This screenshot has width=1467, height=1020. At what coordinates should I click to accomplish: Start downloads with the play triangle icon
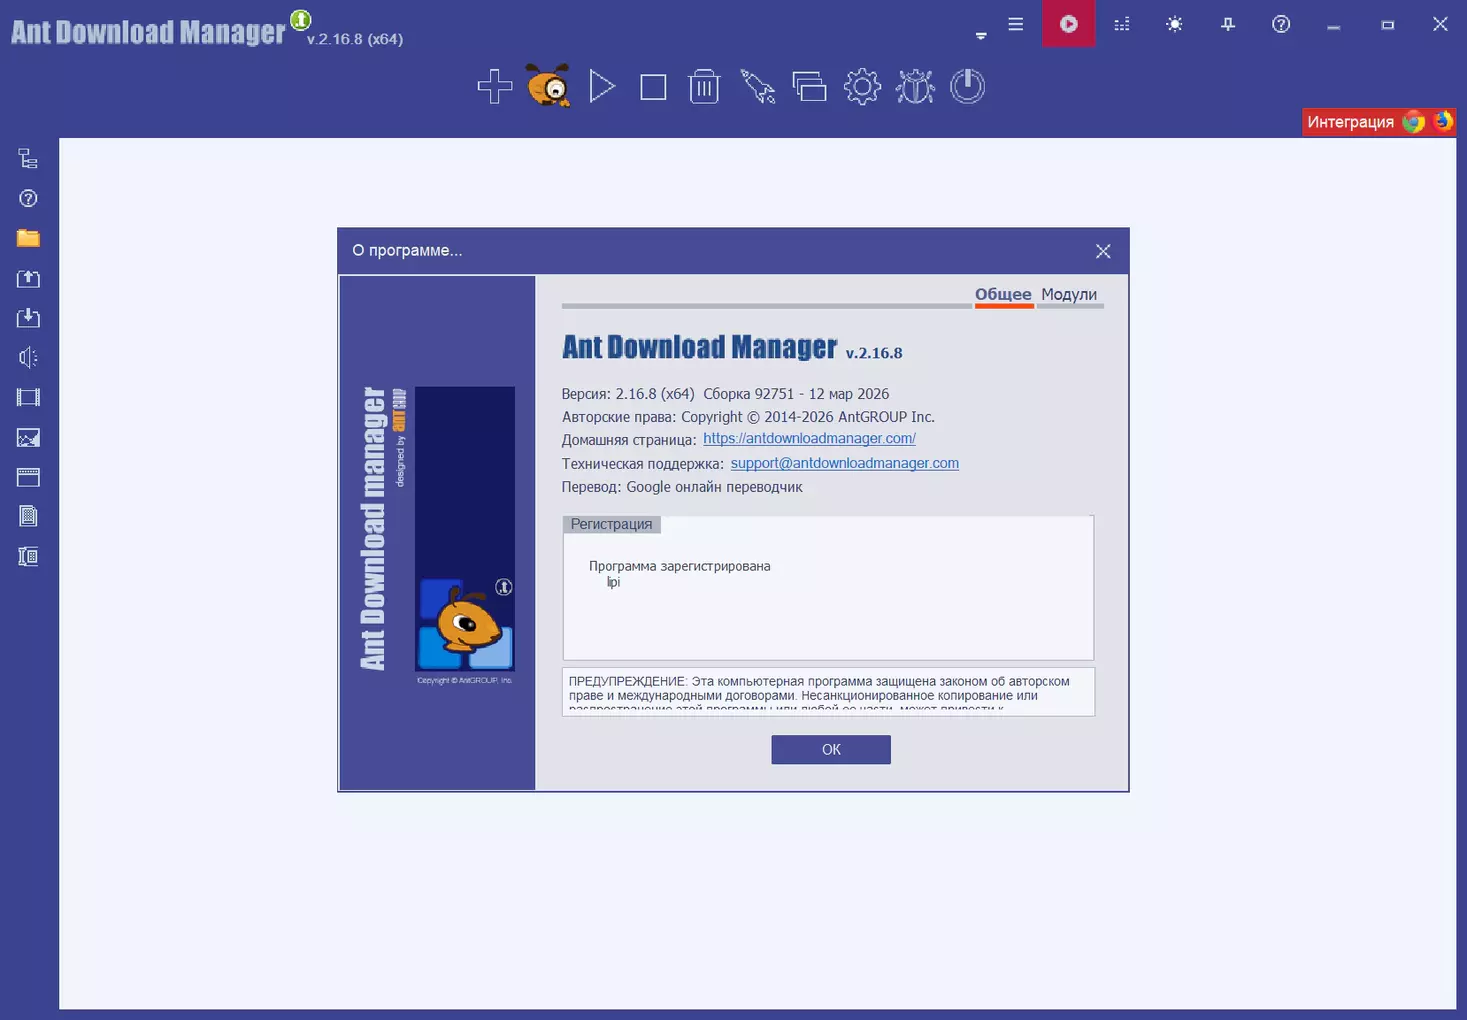(x=601, y=87)
